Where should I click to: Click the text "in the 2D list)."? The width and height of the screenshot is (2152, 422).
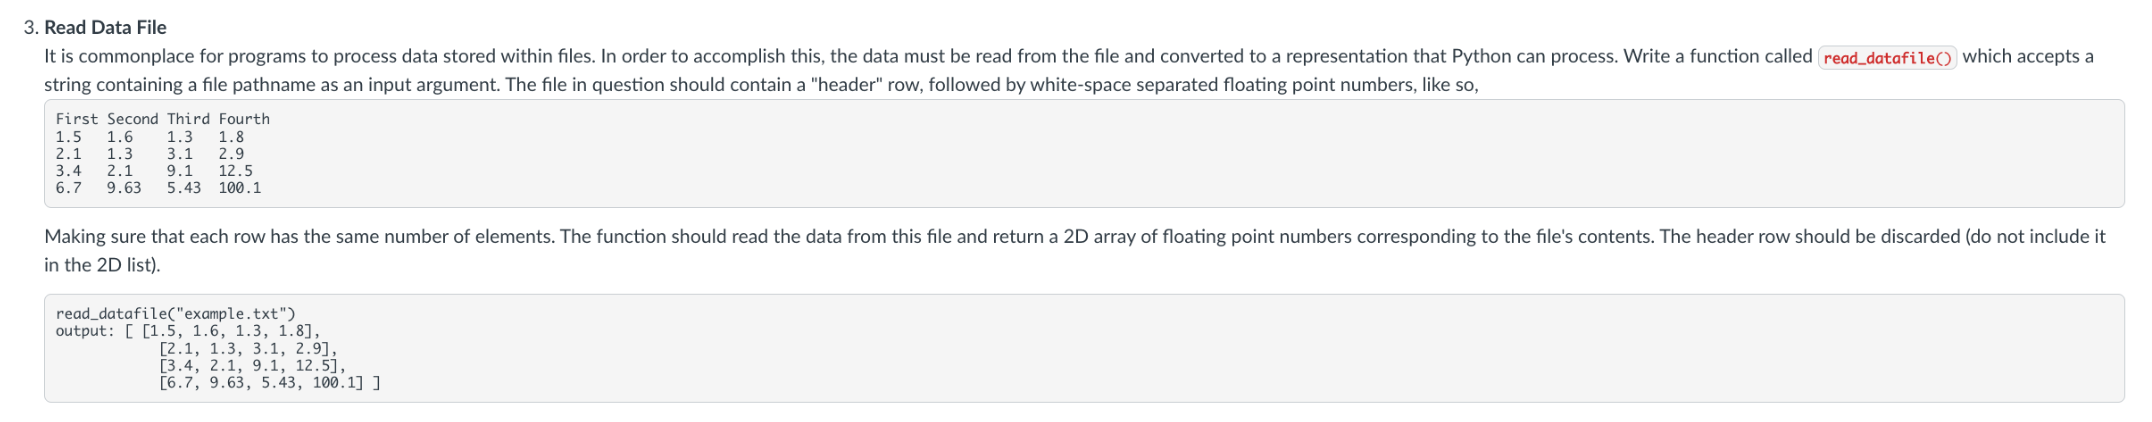coord(102,265)
